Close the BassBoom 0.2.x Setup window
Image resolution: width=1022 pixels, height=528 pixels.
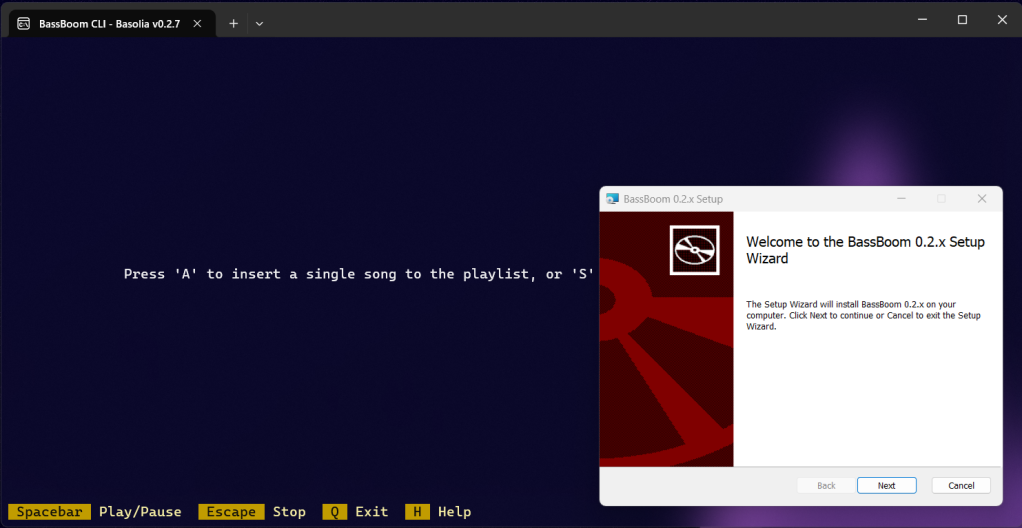click(982, 199)
